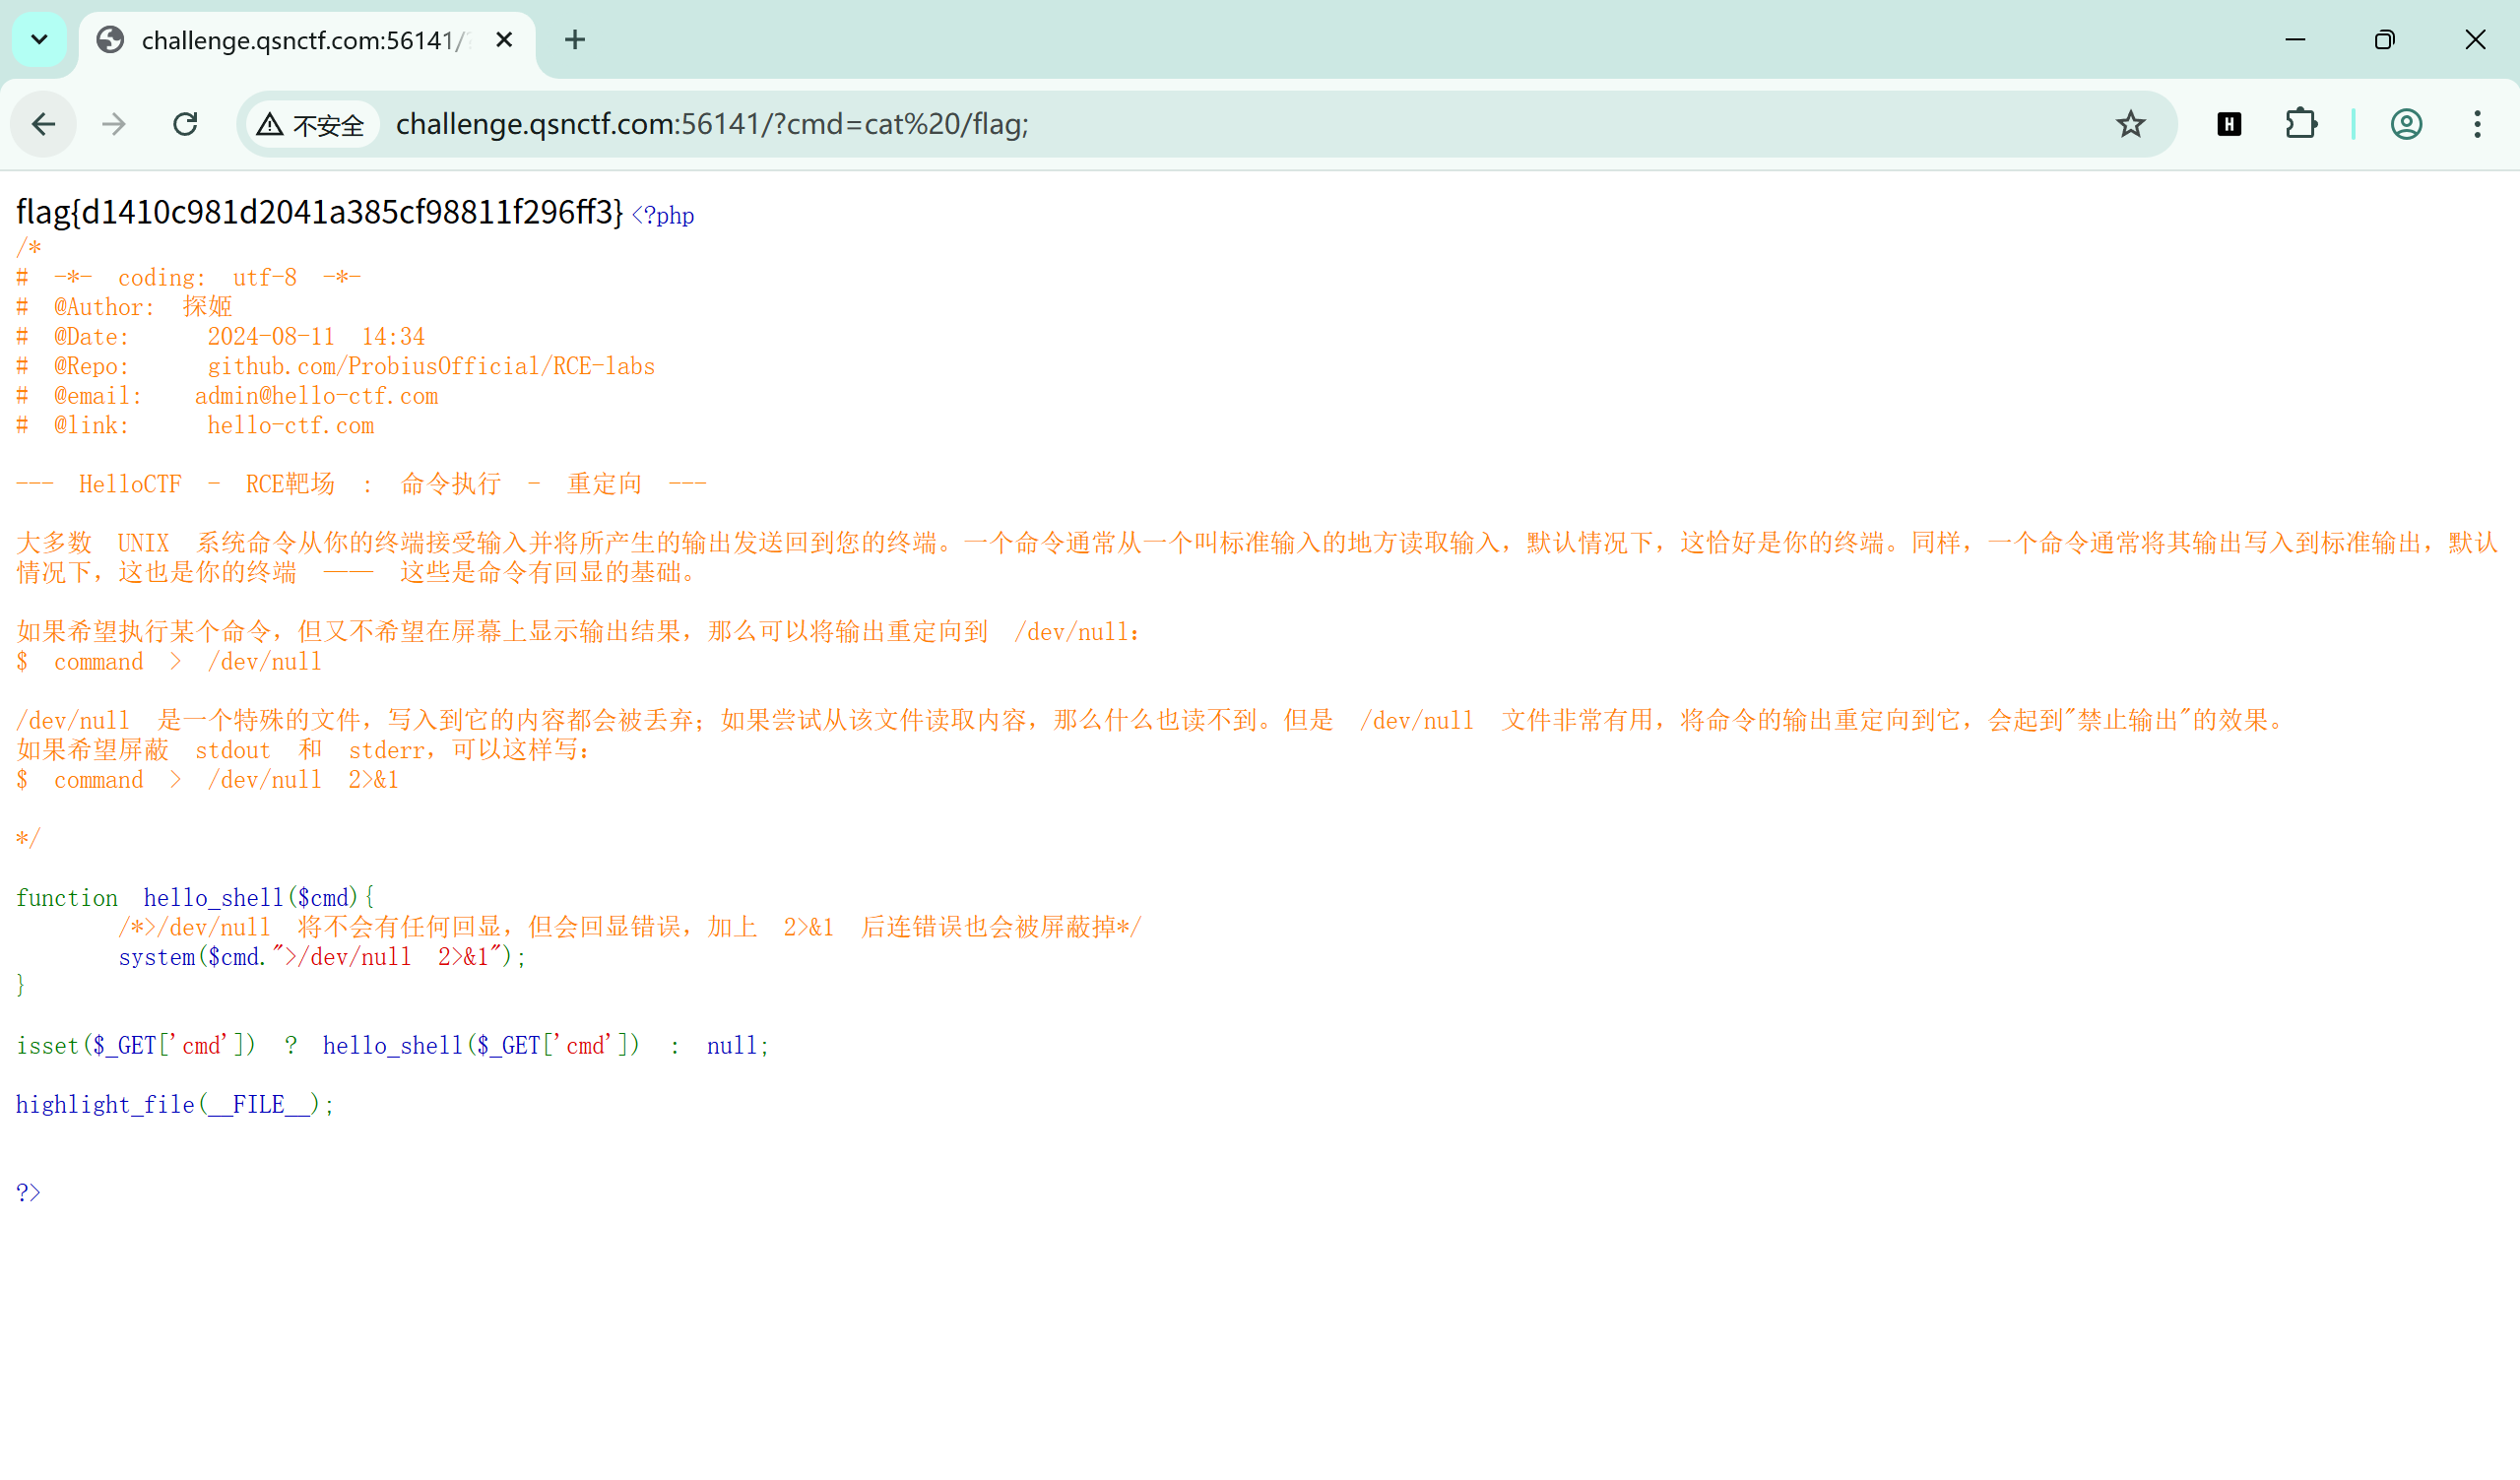Click the 不安全 site security warning
Image resolution: width=2520 pixels, height=1480 pixels.
[x=311, y=125]
